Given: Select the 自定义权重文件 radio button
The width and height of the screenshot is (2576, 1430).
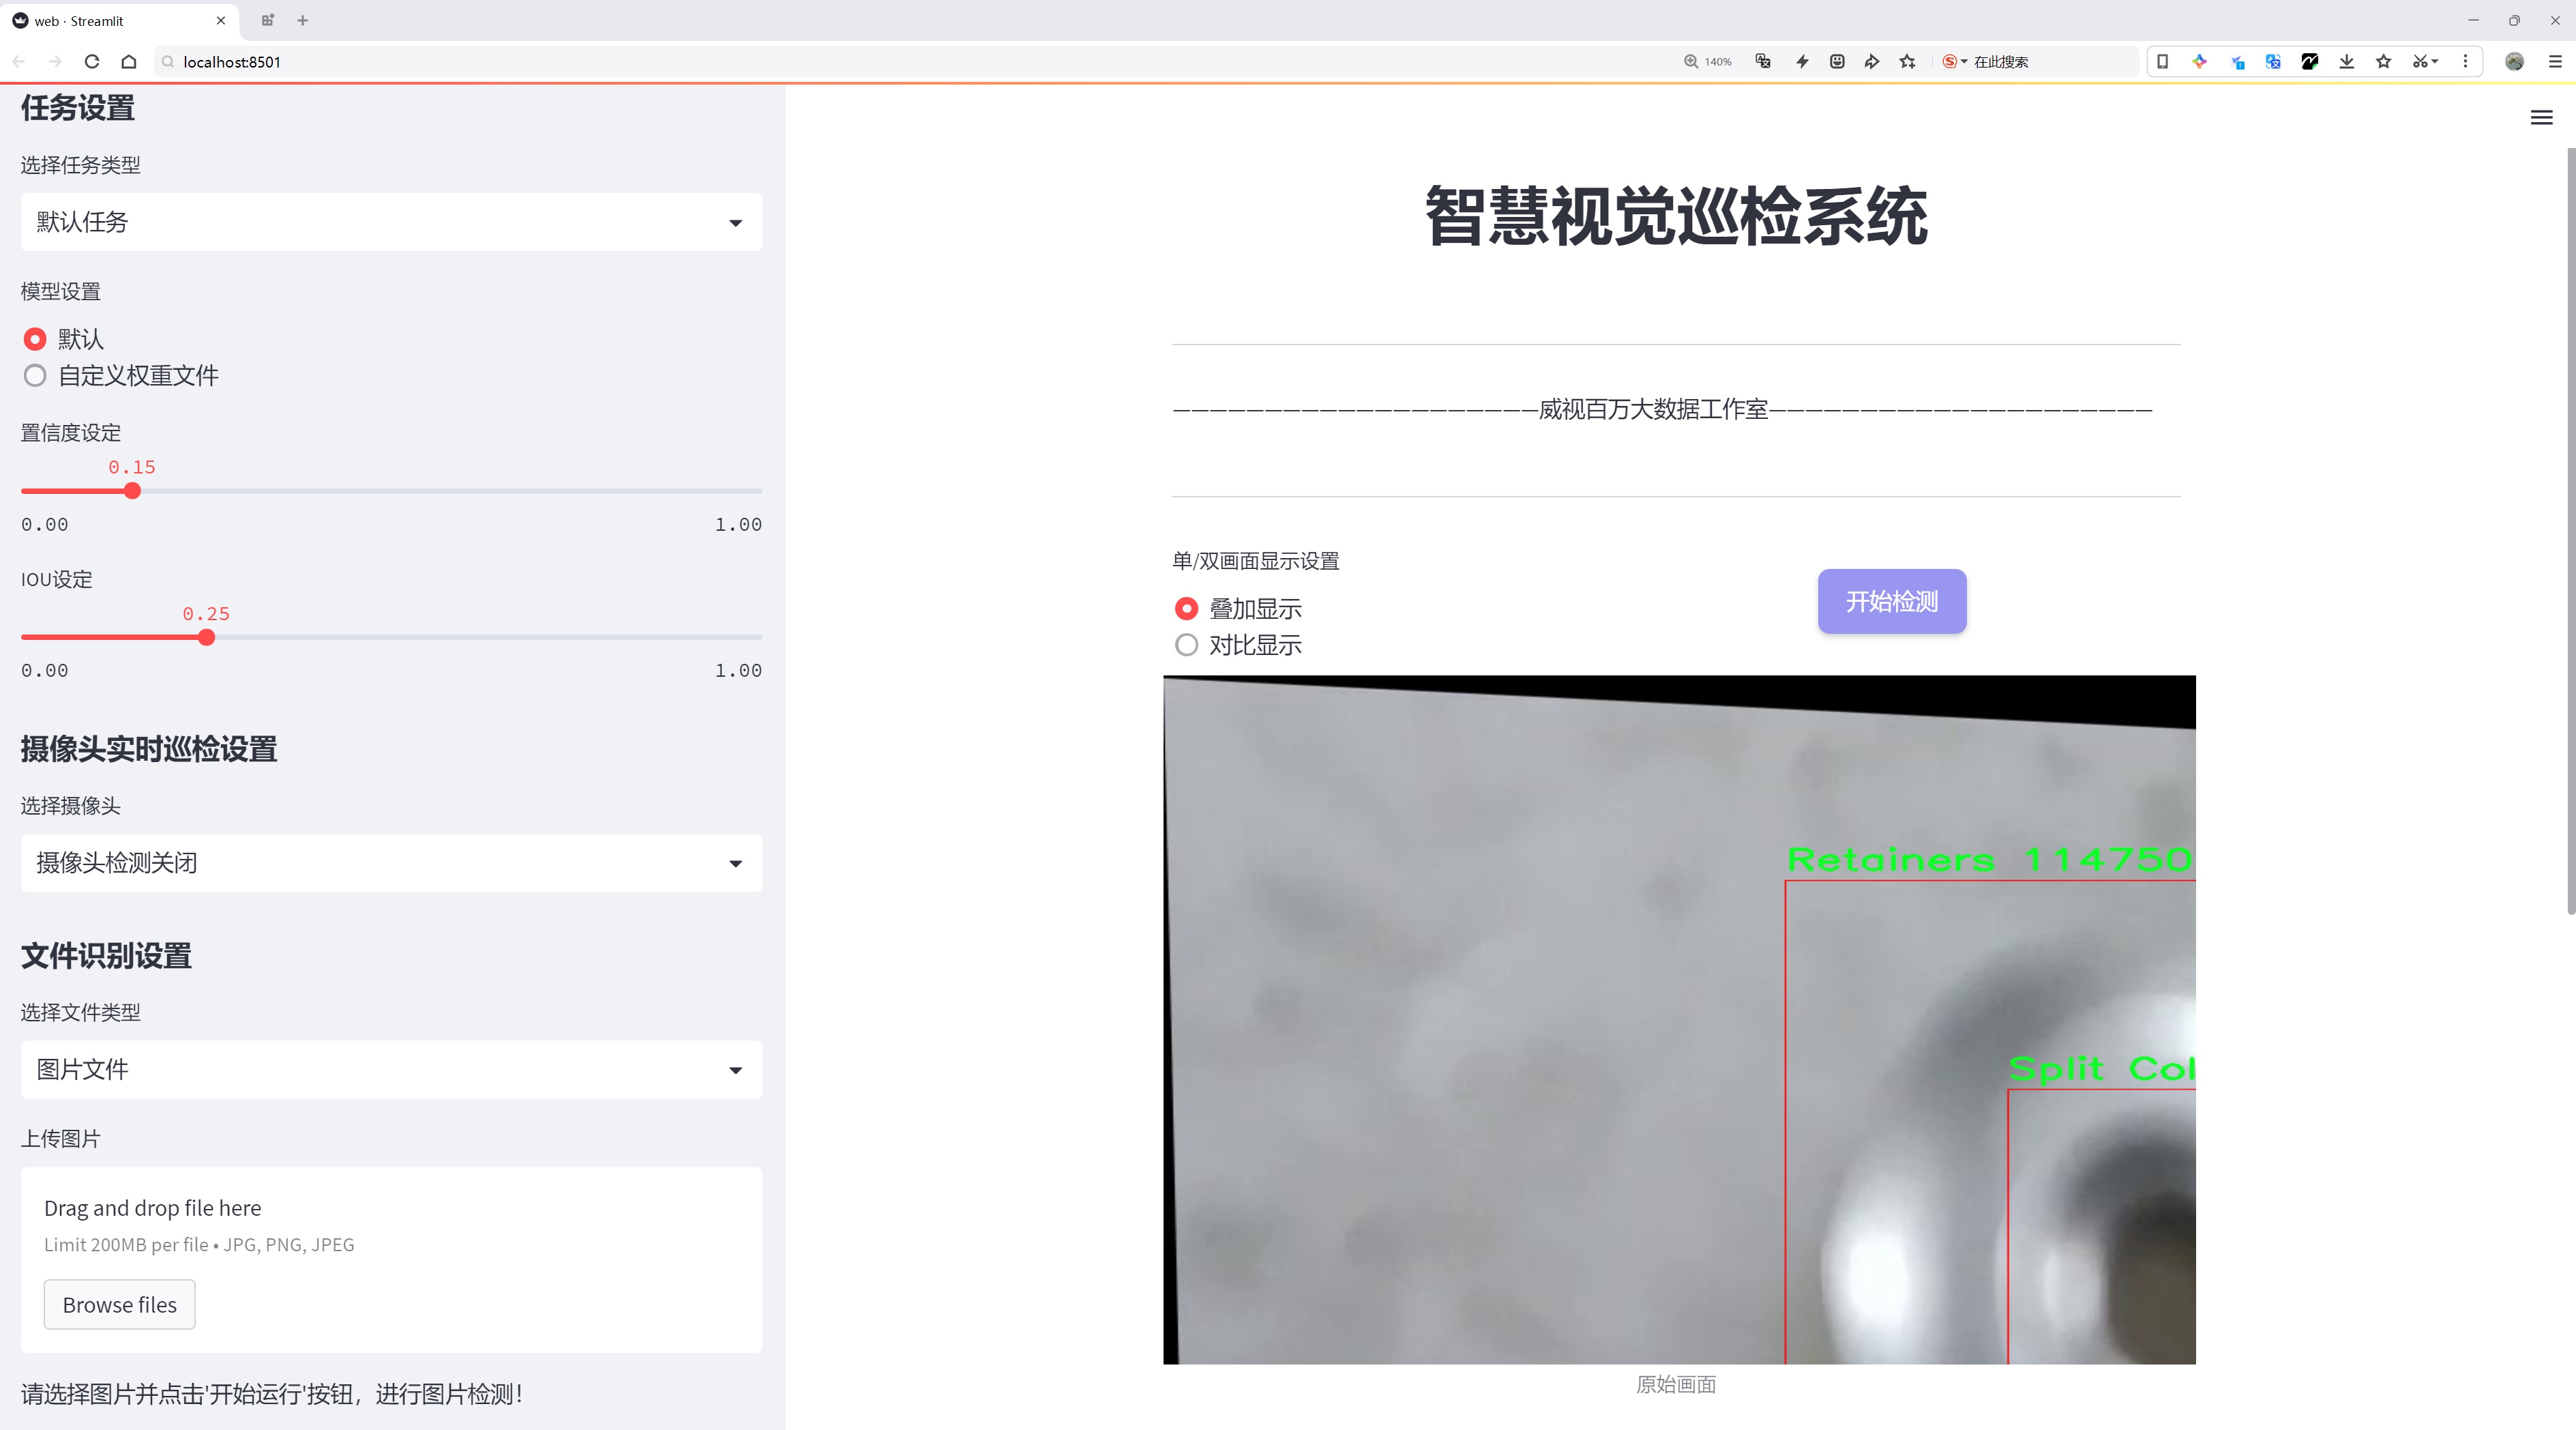Looking at the screenshot, I should click(x=35, y=376).
